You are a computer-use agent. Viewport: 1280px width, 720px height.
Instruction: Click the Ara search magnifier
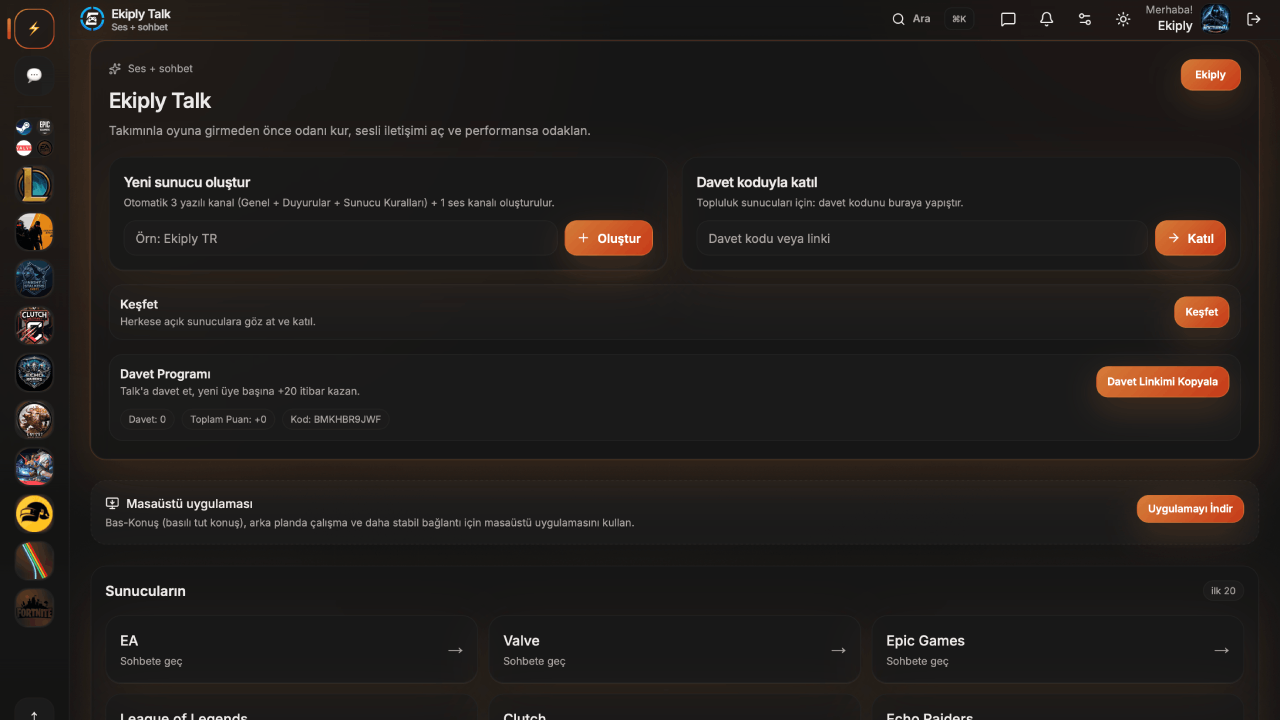(x=899, y=19)
